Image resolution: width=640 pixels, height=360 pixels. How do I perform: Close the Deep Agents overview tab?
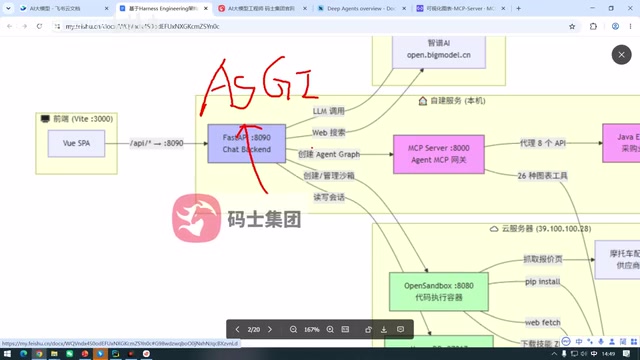tap(404, 8)
